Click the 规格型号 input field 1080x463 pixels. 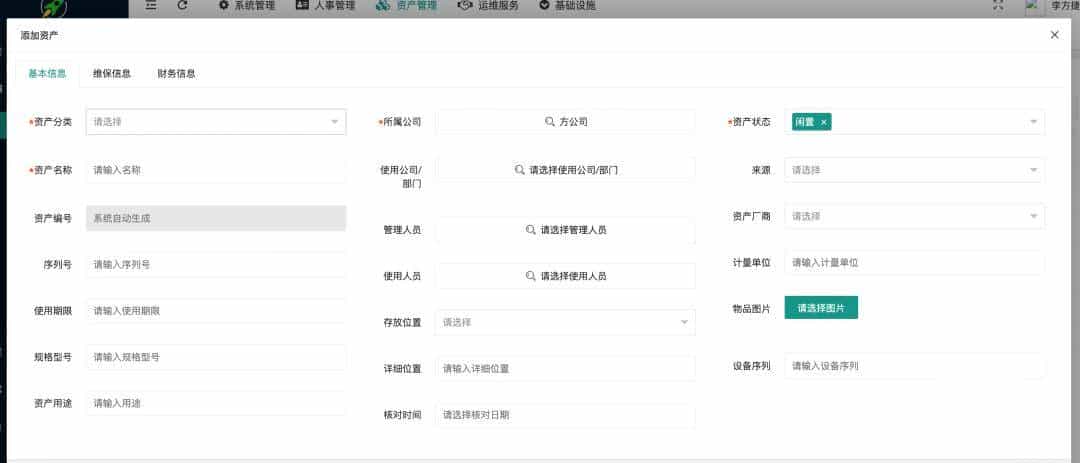[216, 357]
